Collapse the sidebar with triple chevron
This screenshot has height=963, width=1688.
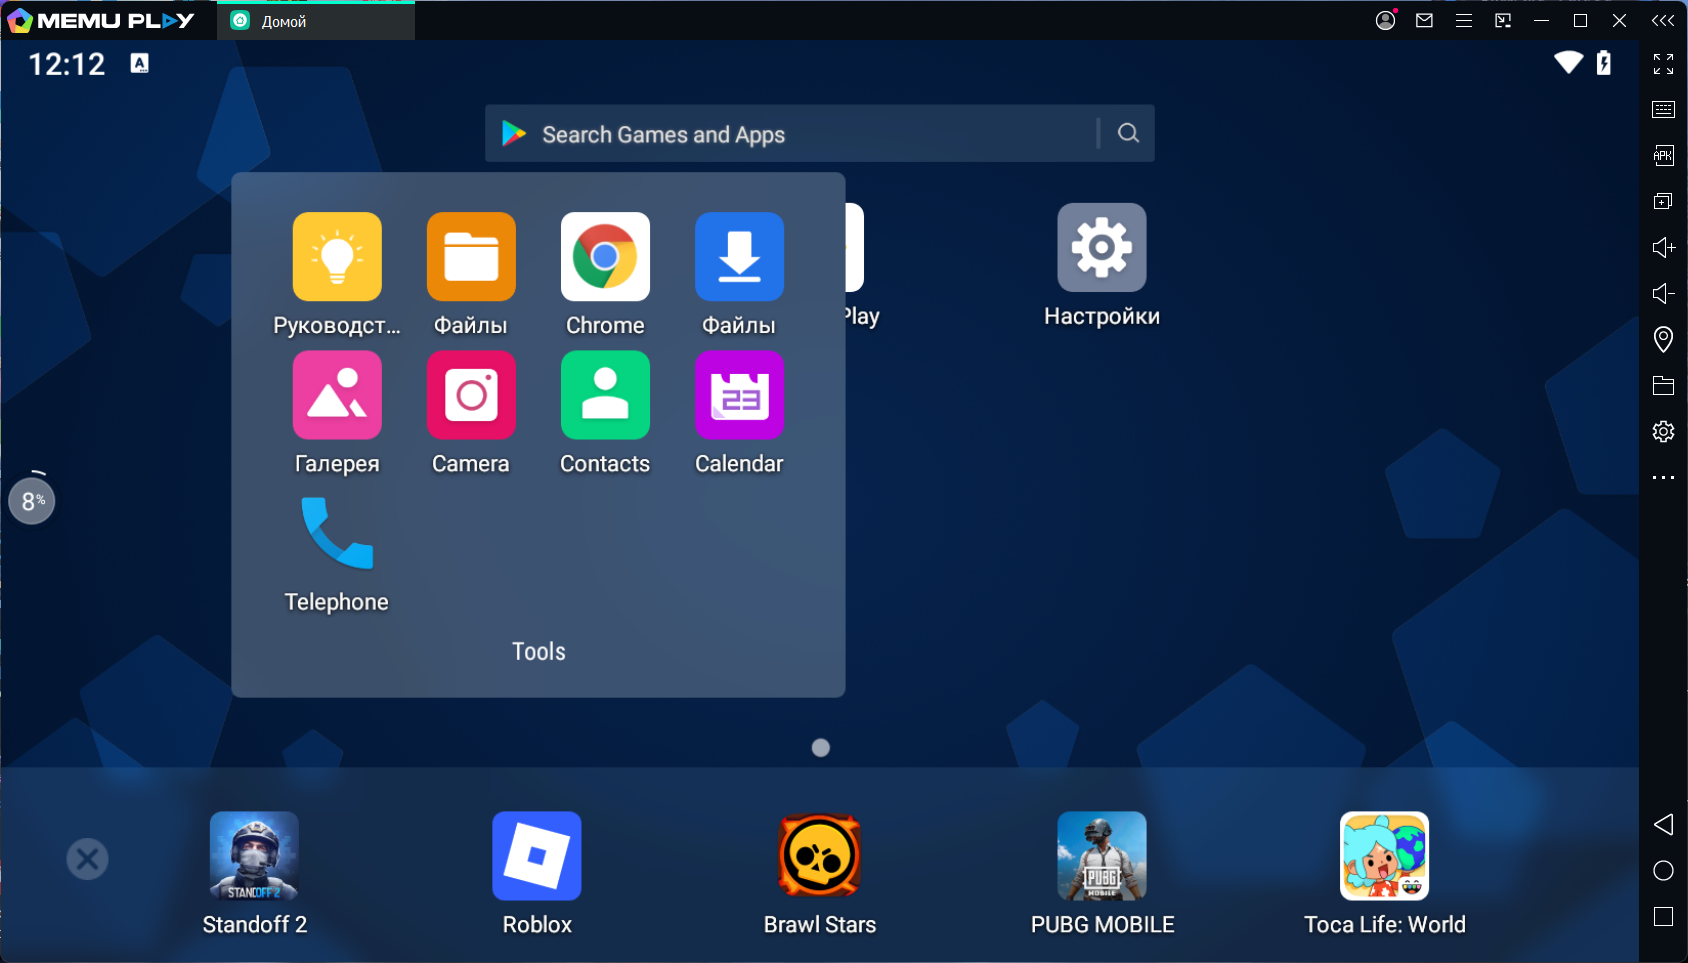[1662, 21]
